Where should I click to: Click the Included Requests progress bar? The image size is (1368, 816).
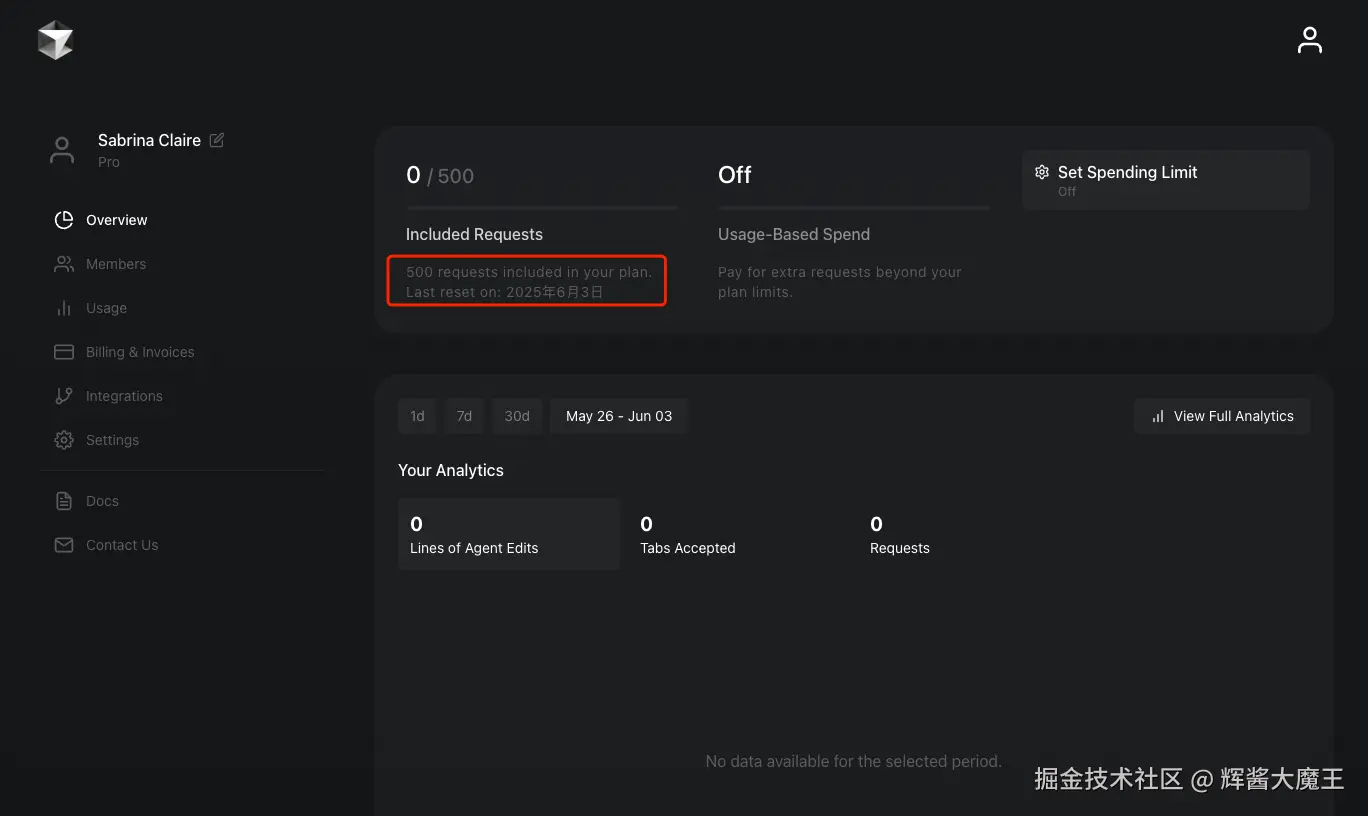542,208
